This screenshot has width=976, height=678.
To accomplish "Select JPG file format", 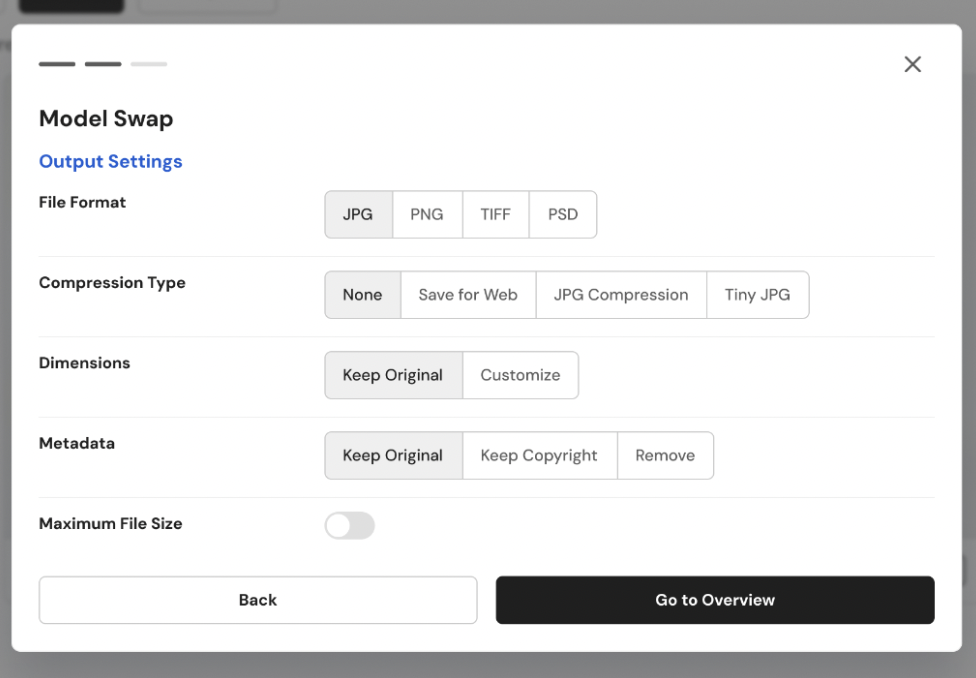I will coord(359,214).
